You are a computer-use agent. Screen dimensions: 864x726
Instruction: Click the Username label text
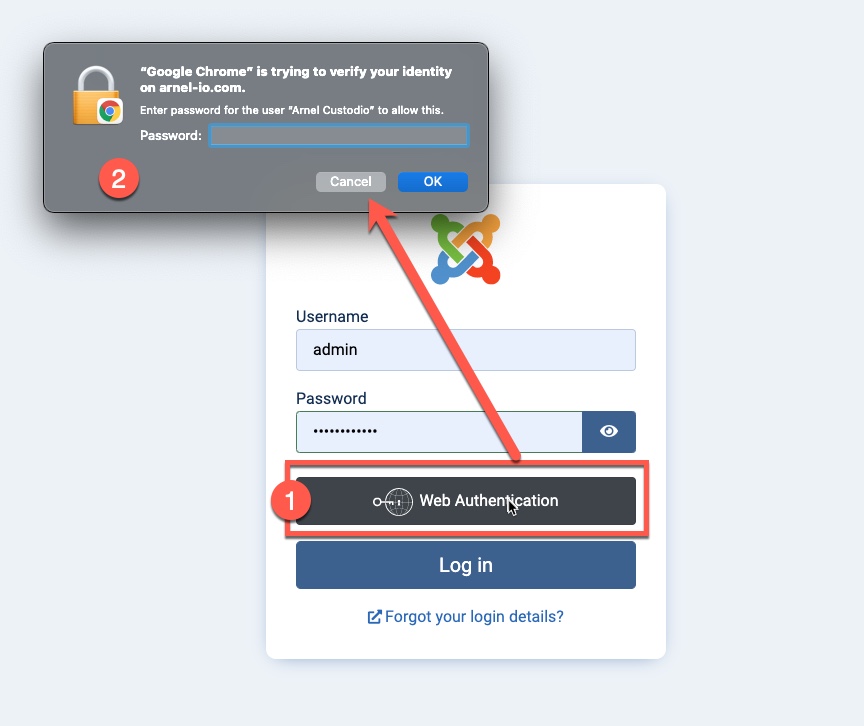(332, 316)
